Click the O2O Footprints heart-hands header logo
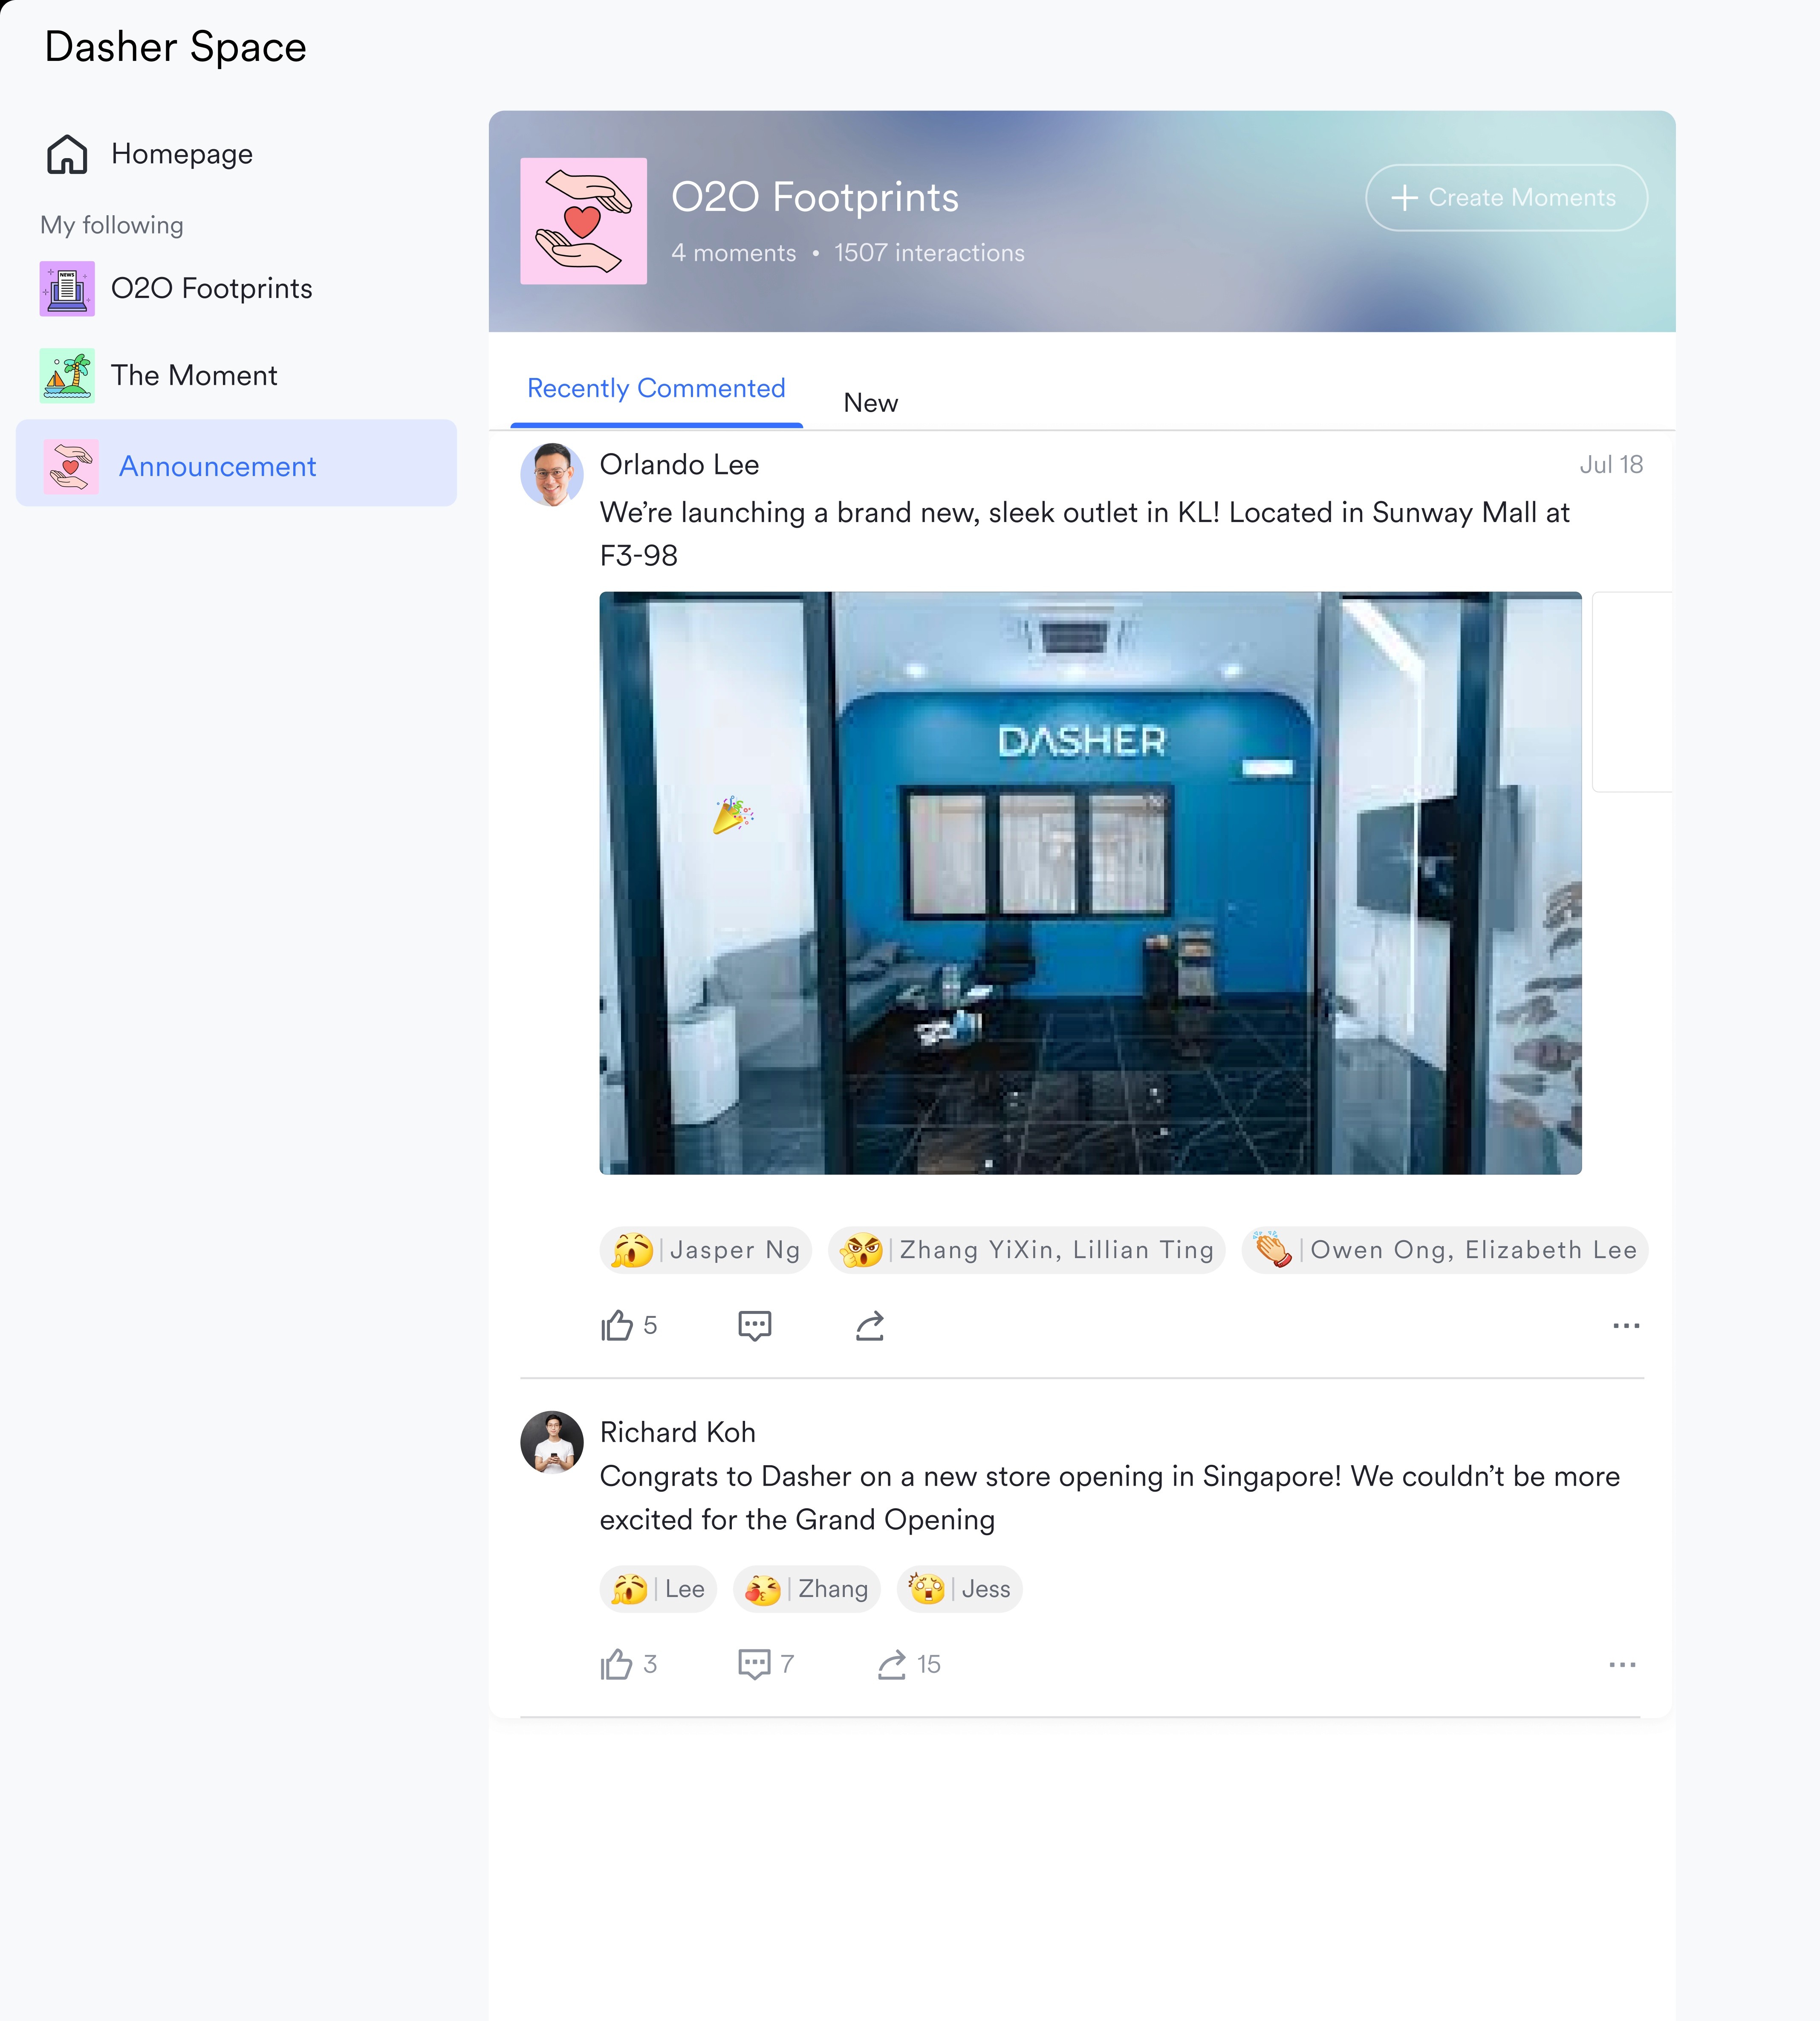The image size is (1820, 2021). click(583, 221)
